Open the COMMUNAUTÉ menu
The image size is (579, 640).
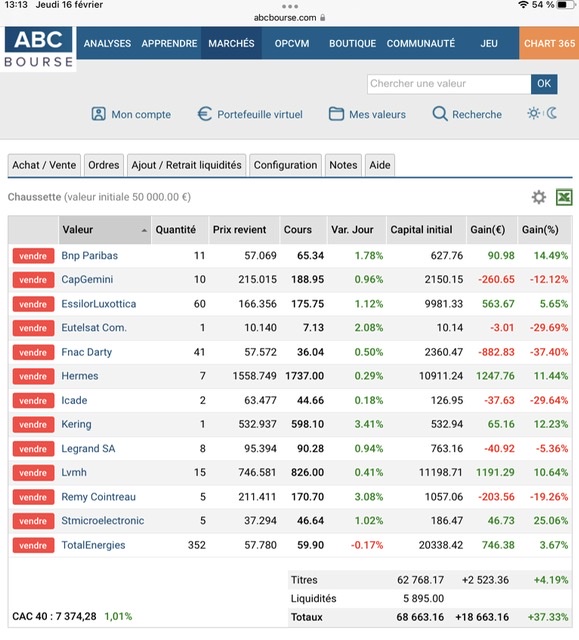point(421,43)
